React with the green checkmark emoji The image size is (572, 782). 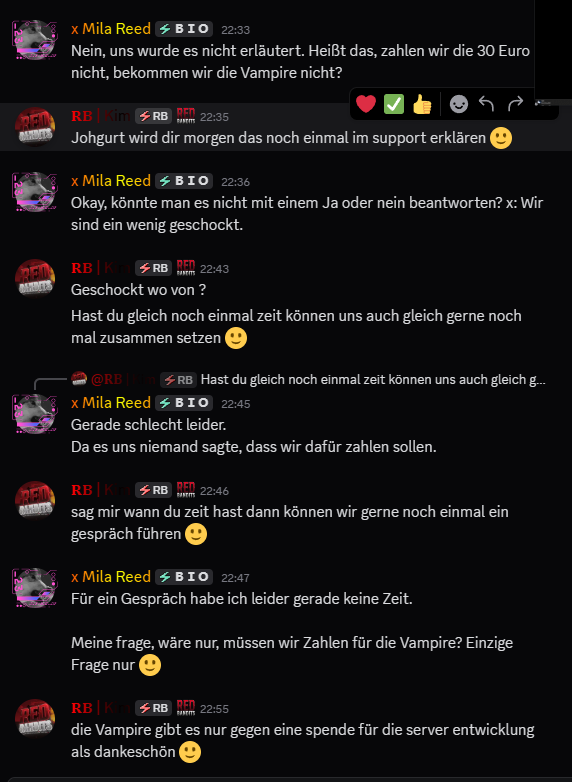(x=394, y=104)
